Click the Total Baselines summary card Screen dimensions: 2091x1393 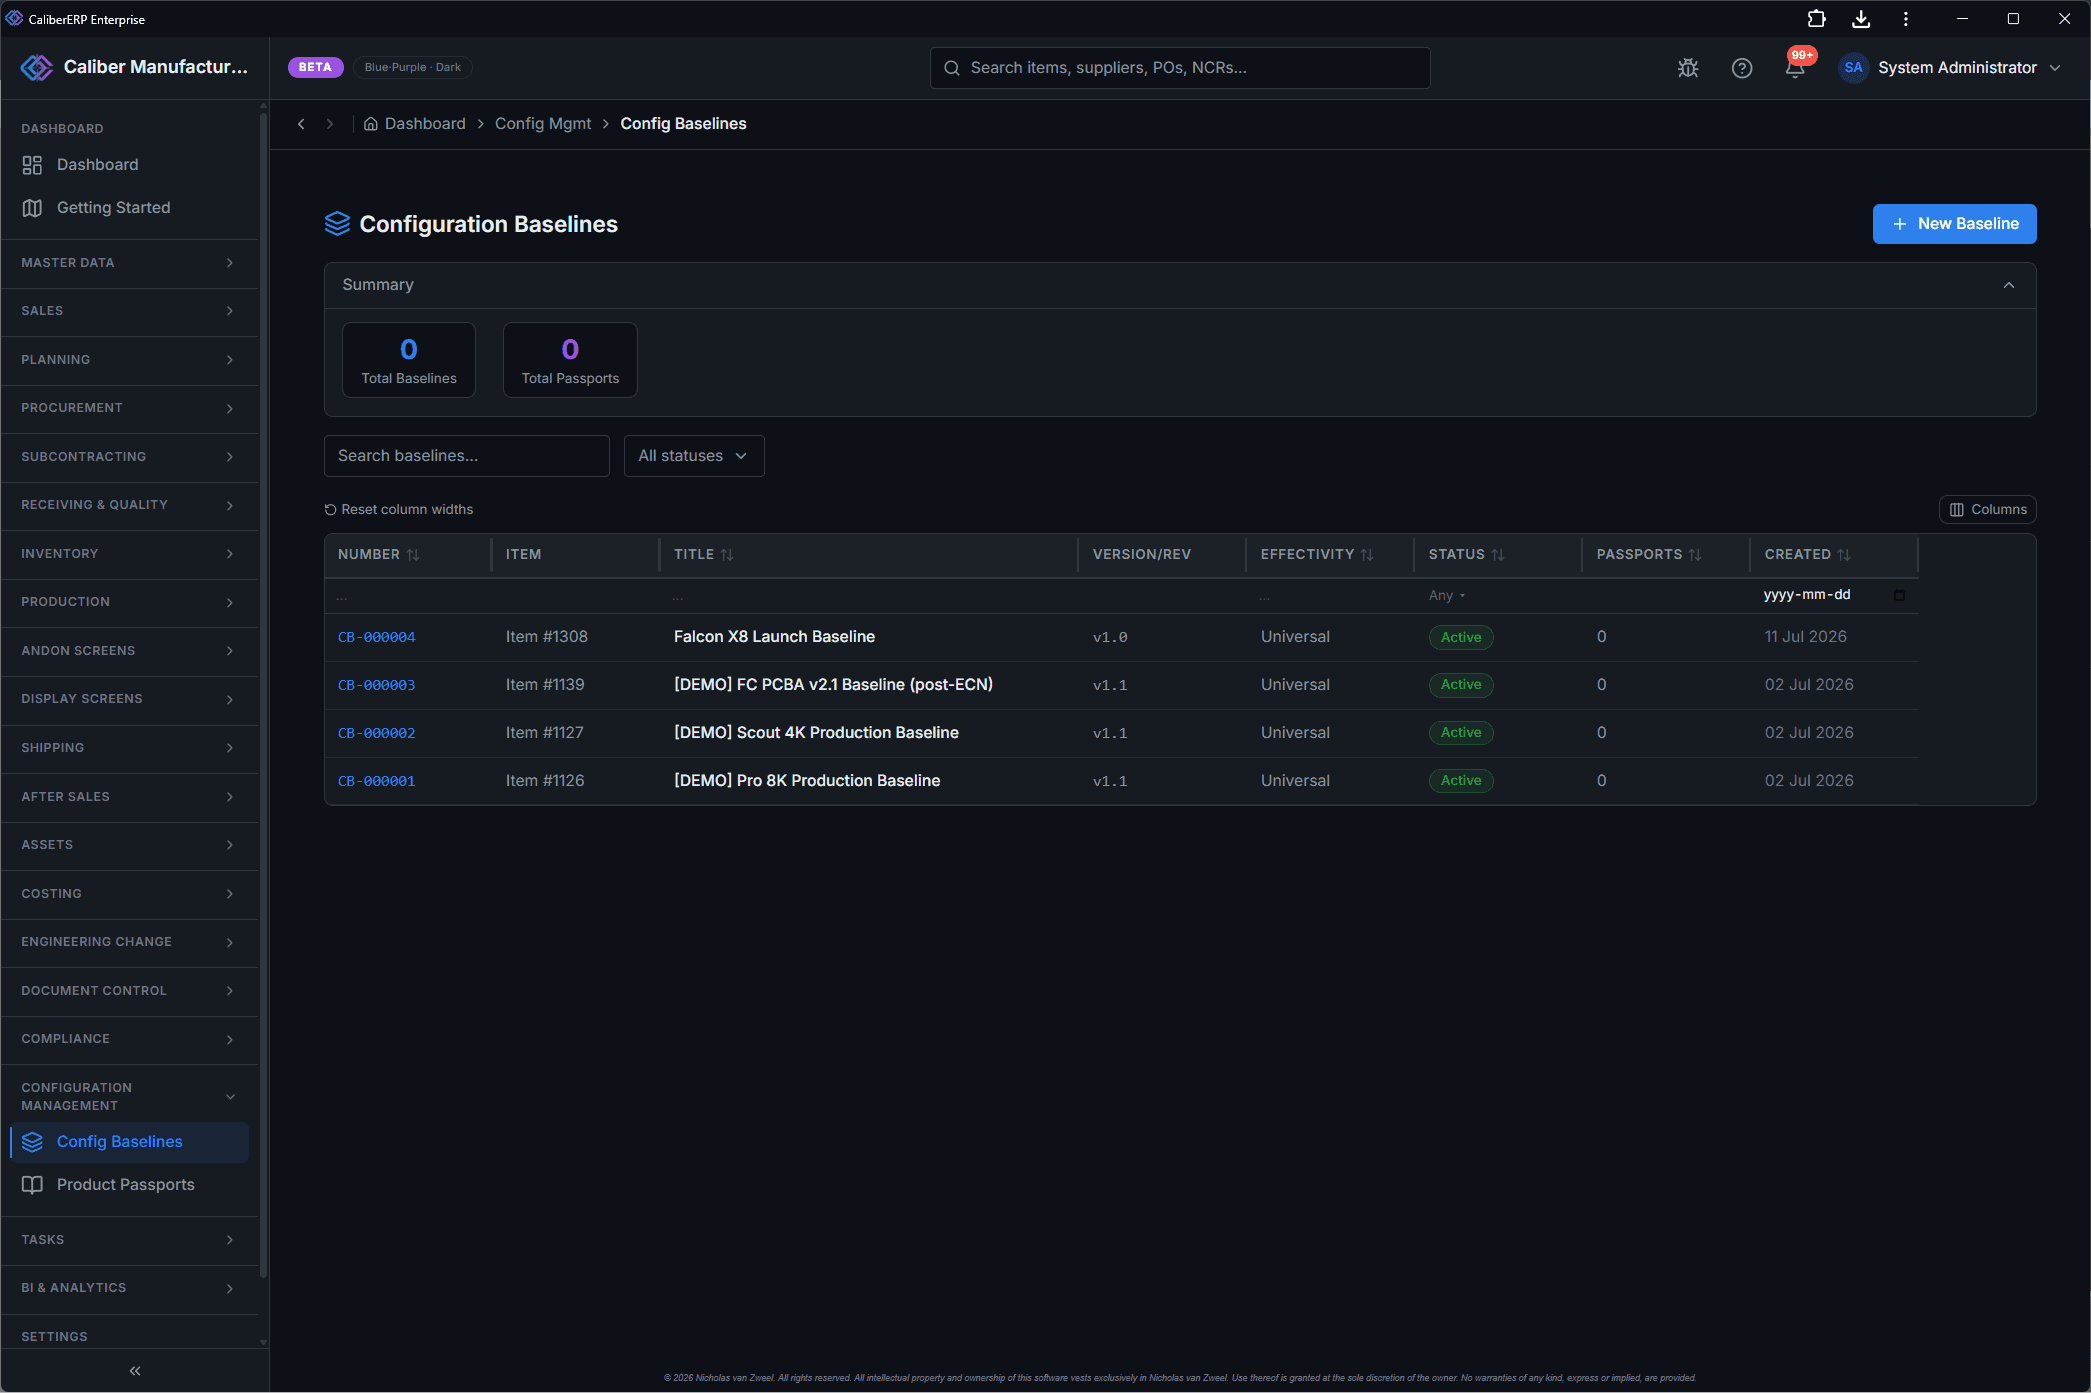pos(409,360)
